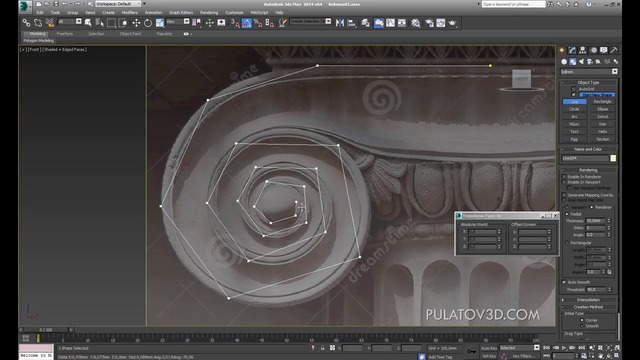The height and width of the screenshot is (360, 640).
Task: Toggle Generate Mapping Coords checkbox
Action: (564, 195)
